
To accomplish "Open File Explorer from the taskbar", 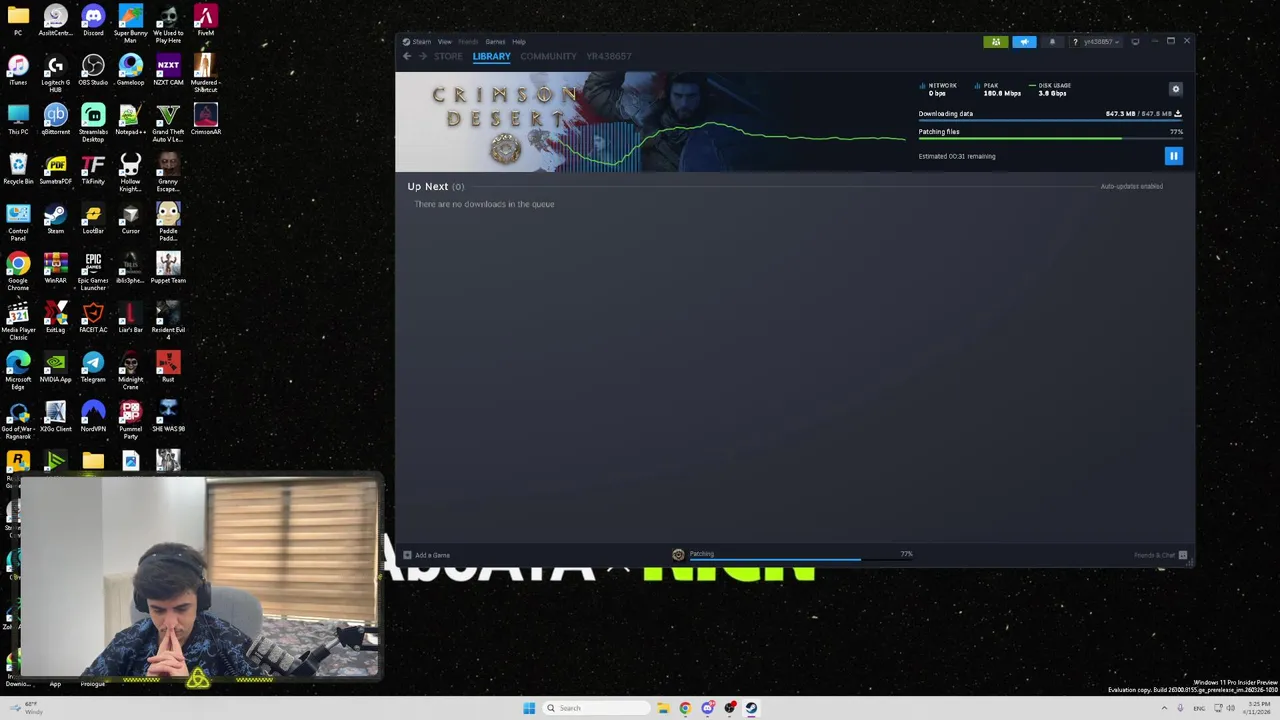I will [x=662, y=708].
